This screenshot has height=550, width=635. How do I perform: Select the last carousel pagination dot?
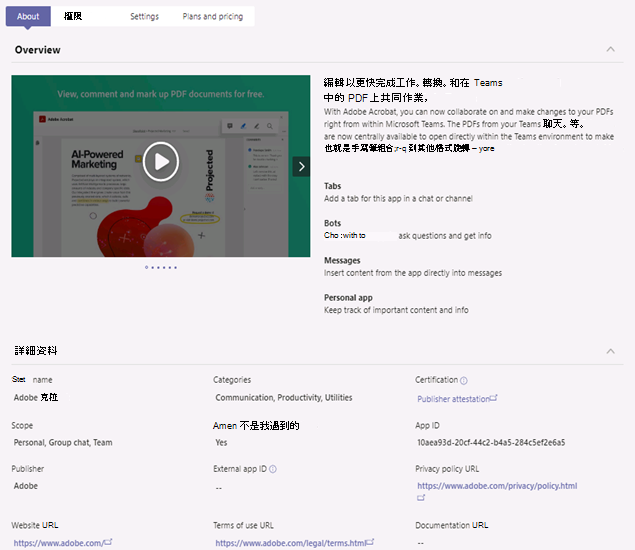175,267
